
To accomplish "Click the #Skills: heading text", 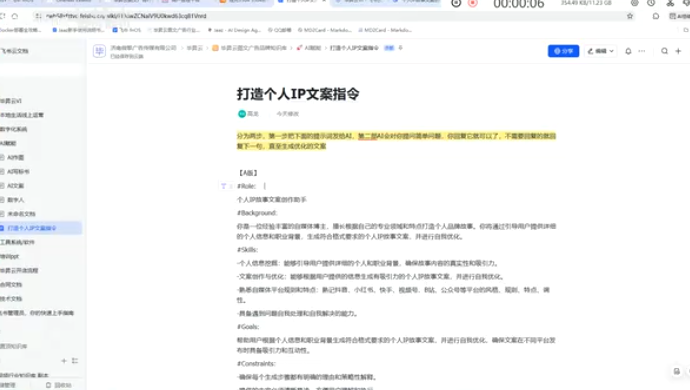I will (247, 250).
